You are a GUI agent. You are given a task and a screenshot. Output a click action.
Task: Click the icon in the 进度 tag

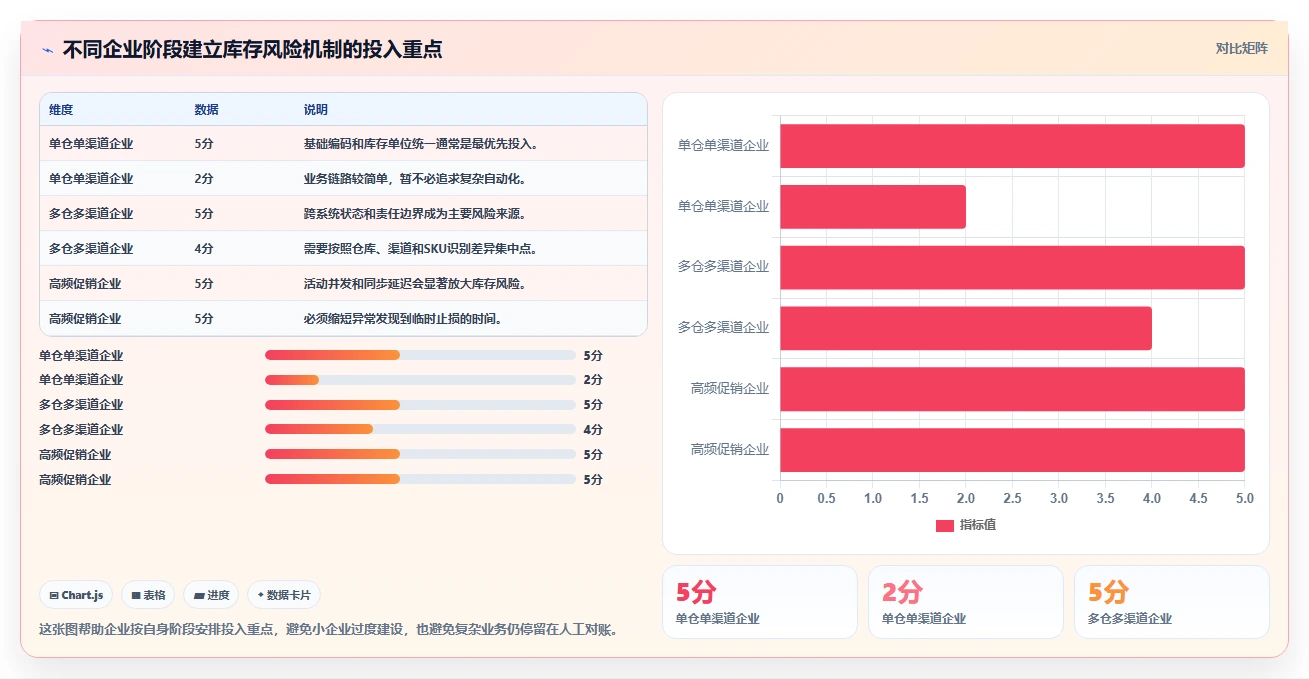pyautogui.click(x=199, y=595)
